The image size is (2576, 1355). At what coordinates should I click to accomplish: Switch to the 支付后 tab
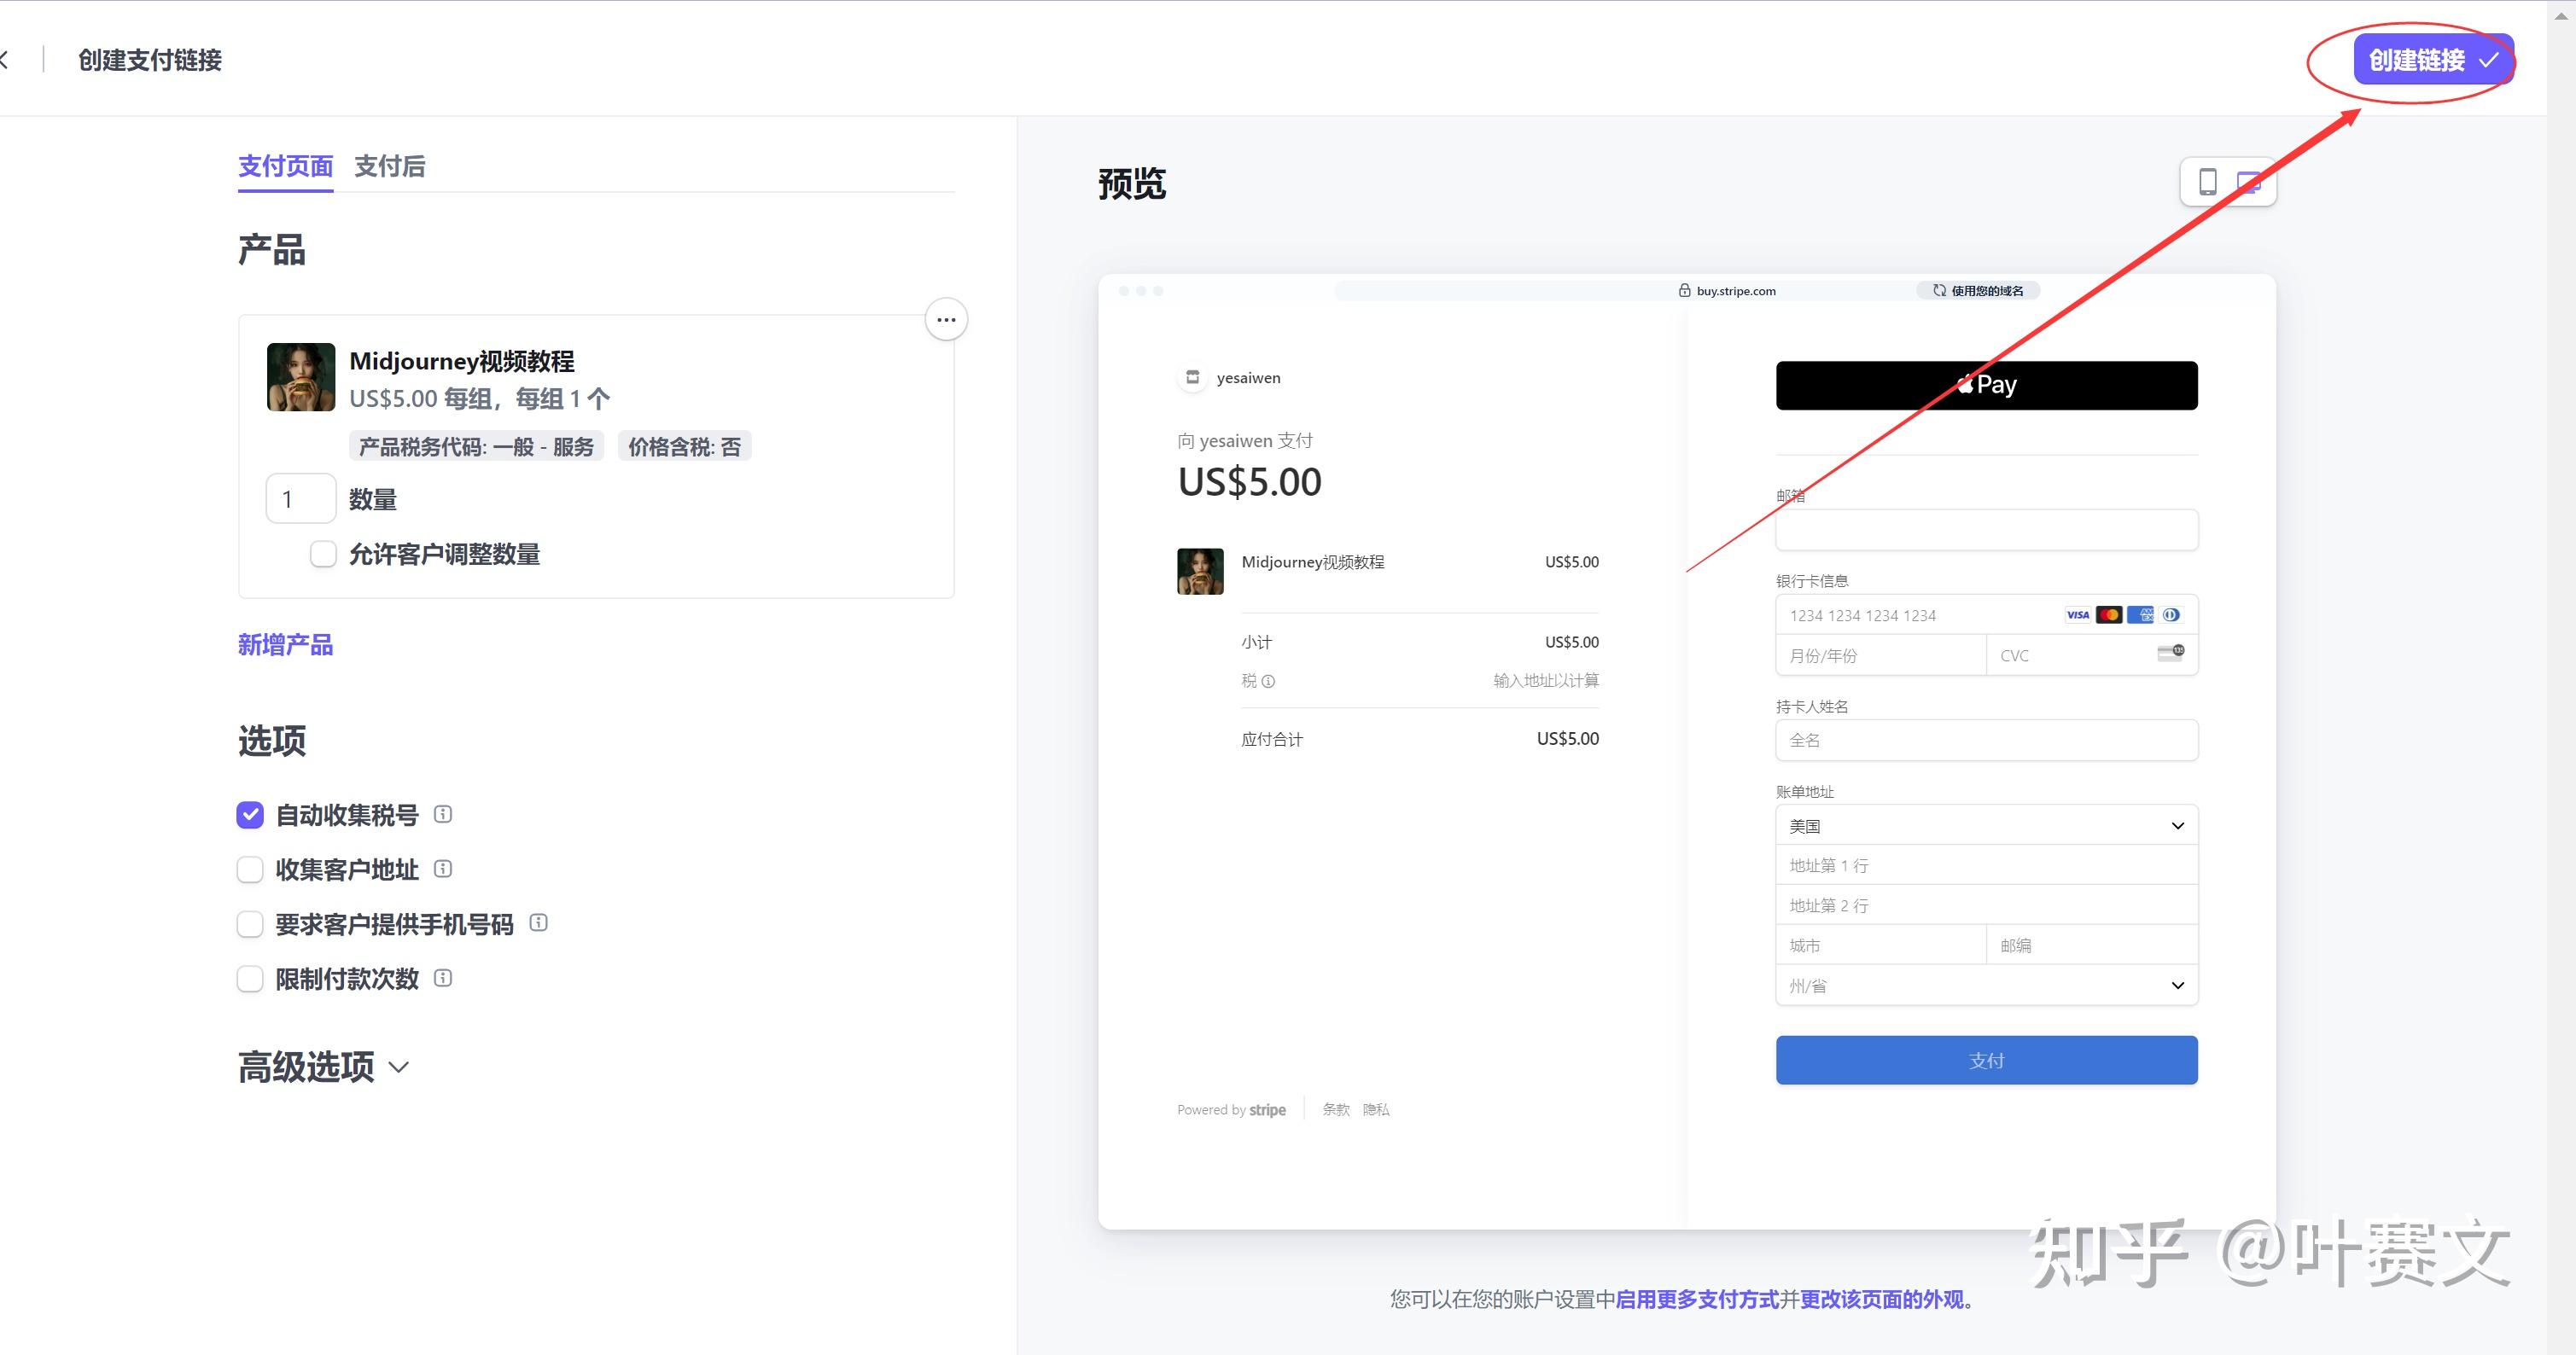[x=389, y=166]
